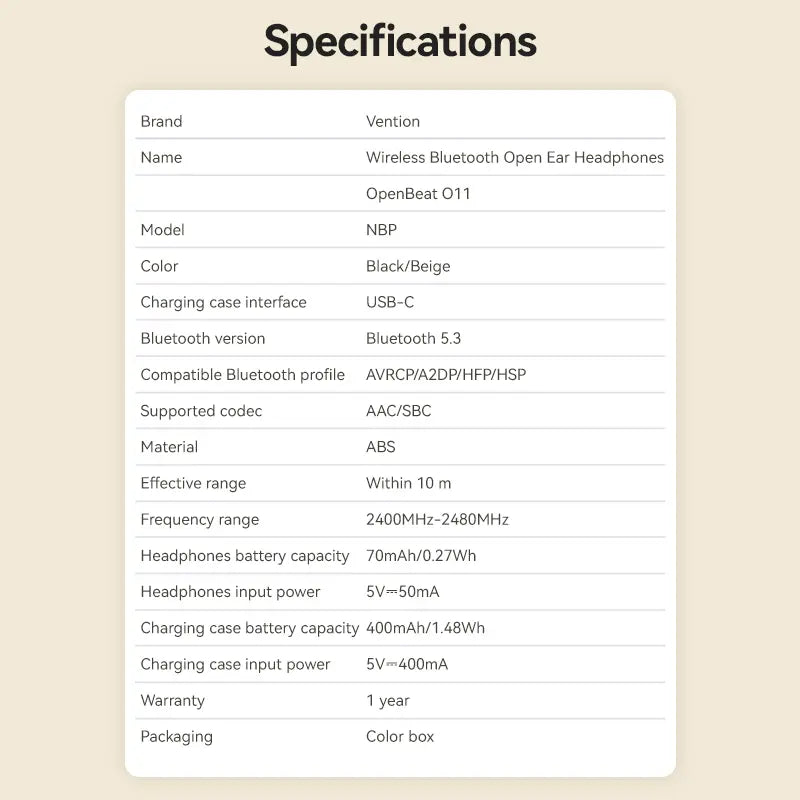Select the 70mAh/0.27Wh battery capacity value
Viewport: 800px width, 800px height.
[421, 556]
